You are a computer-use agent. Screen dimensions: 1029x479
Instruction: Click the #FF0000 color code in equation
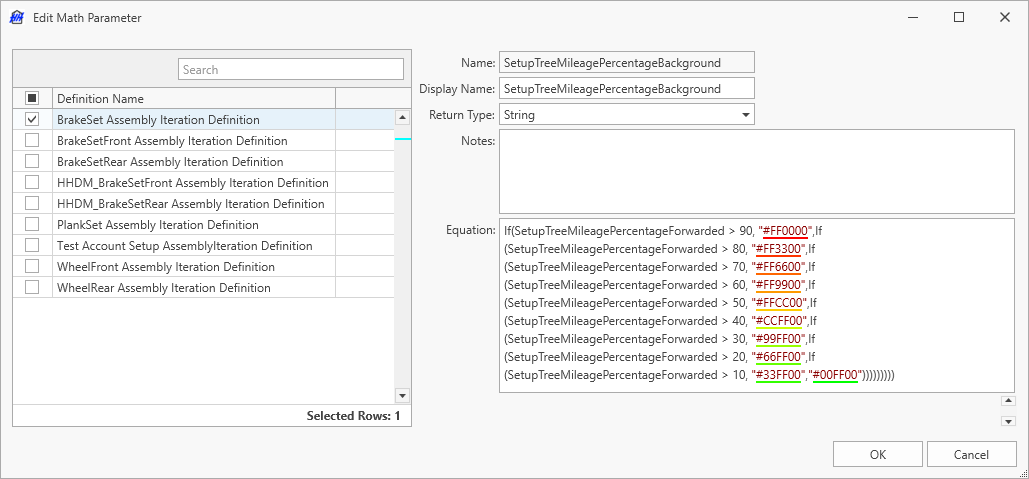tap(785, 231)
